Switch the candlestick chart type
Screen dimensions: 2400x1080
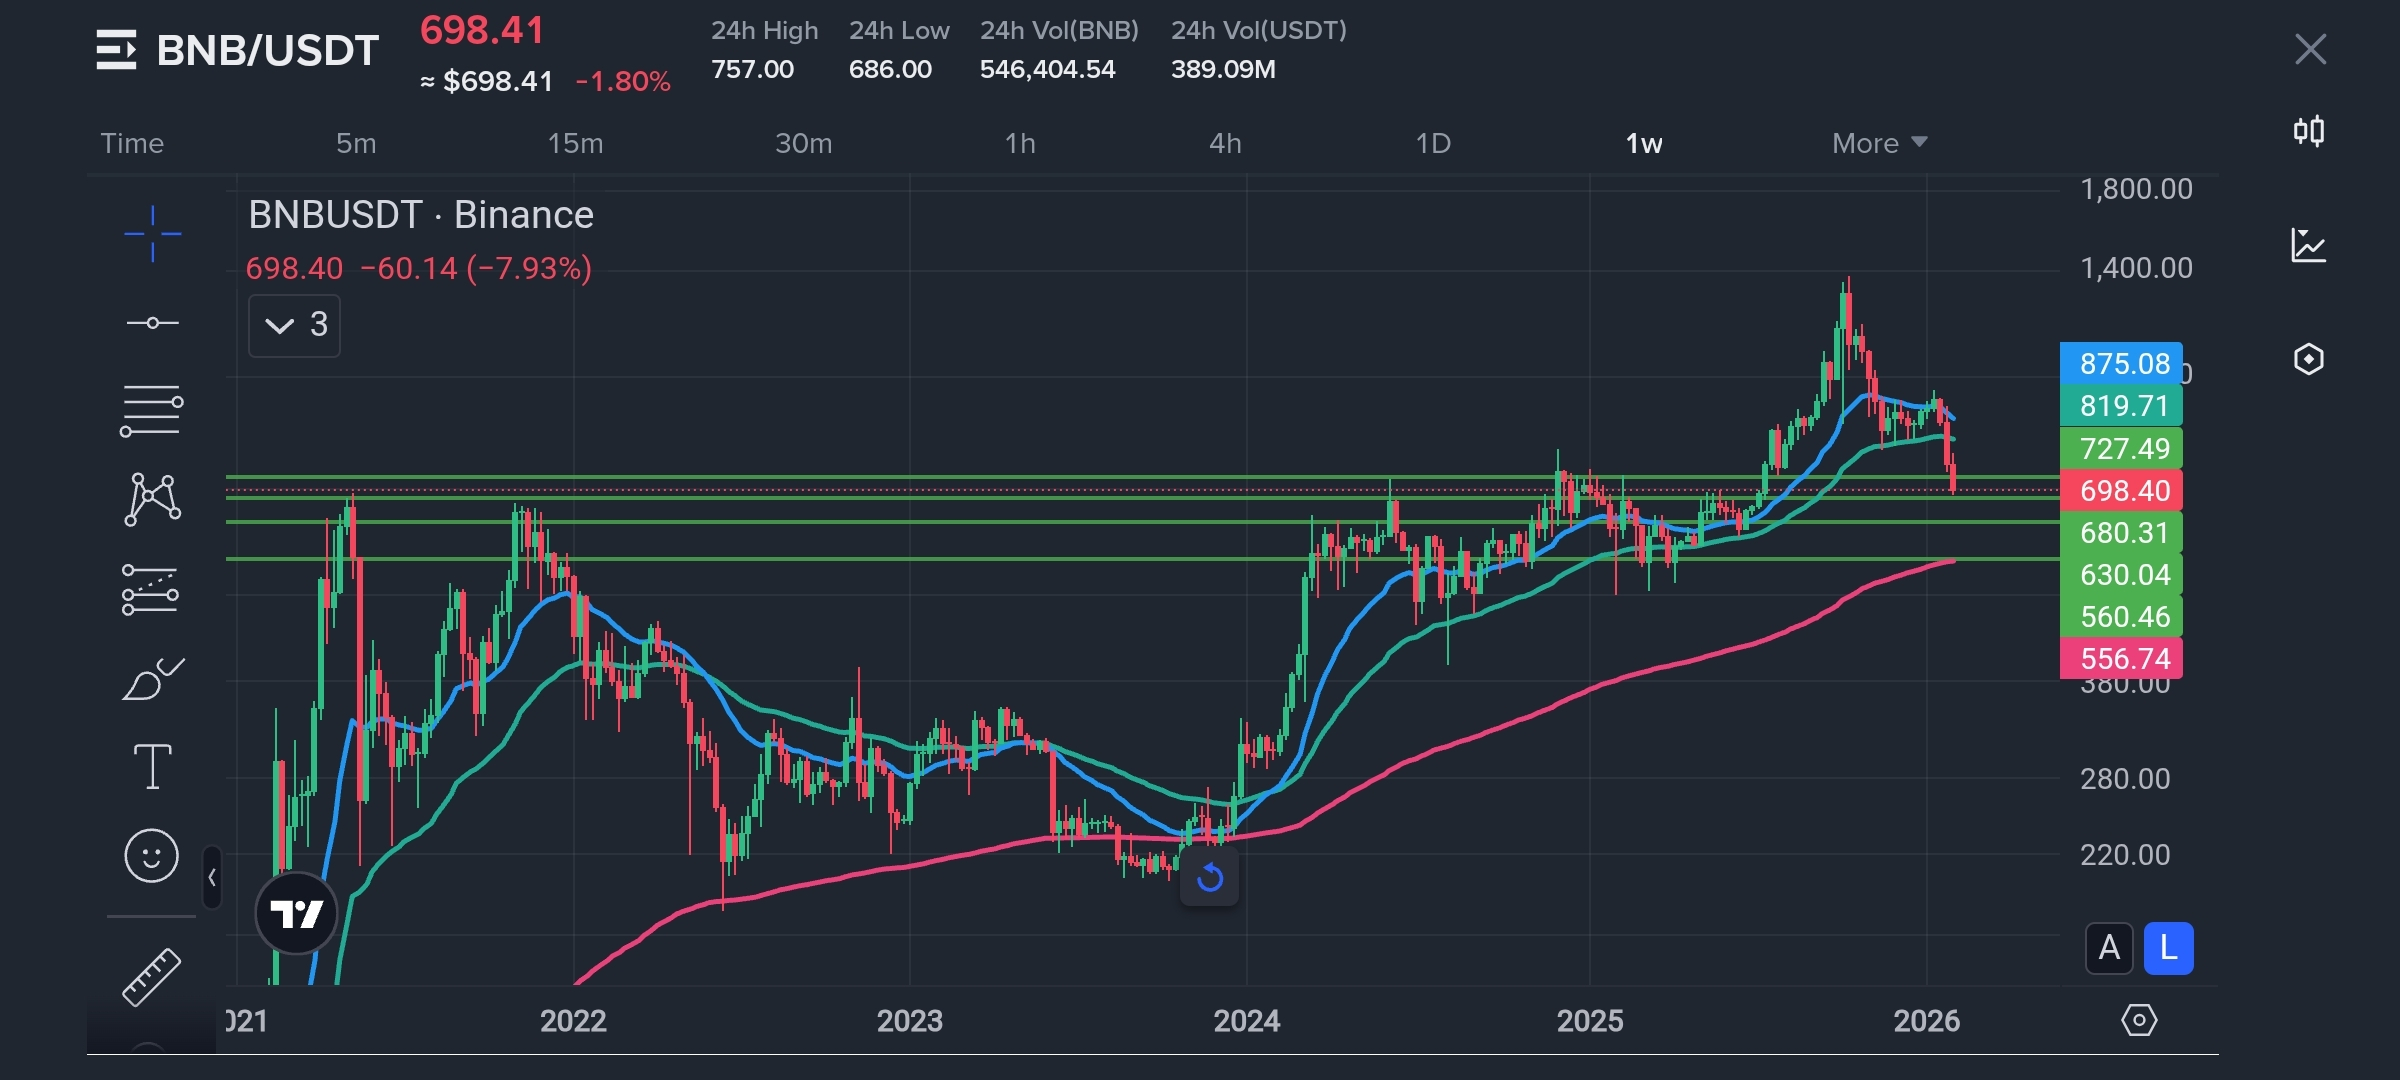[x=2308, y=131]
